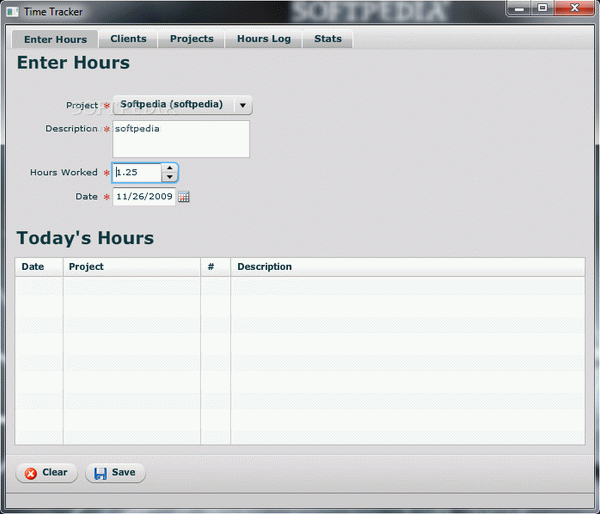
Task: Go to the Stats tab
Action: point(327,39)
